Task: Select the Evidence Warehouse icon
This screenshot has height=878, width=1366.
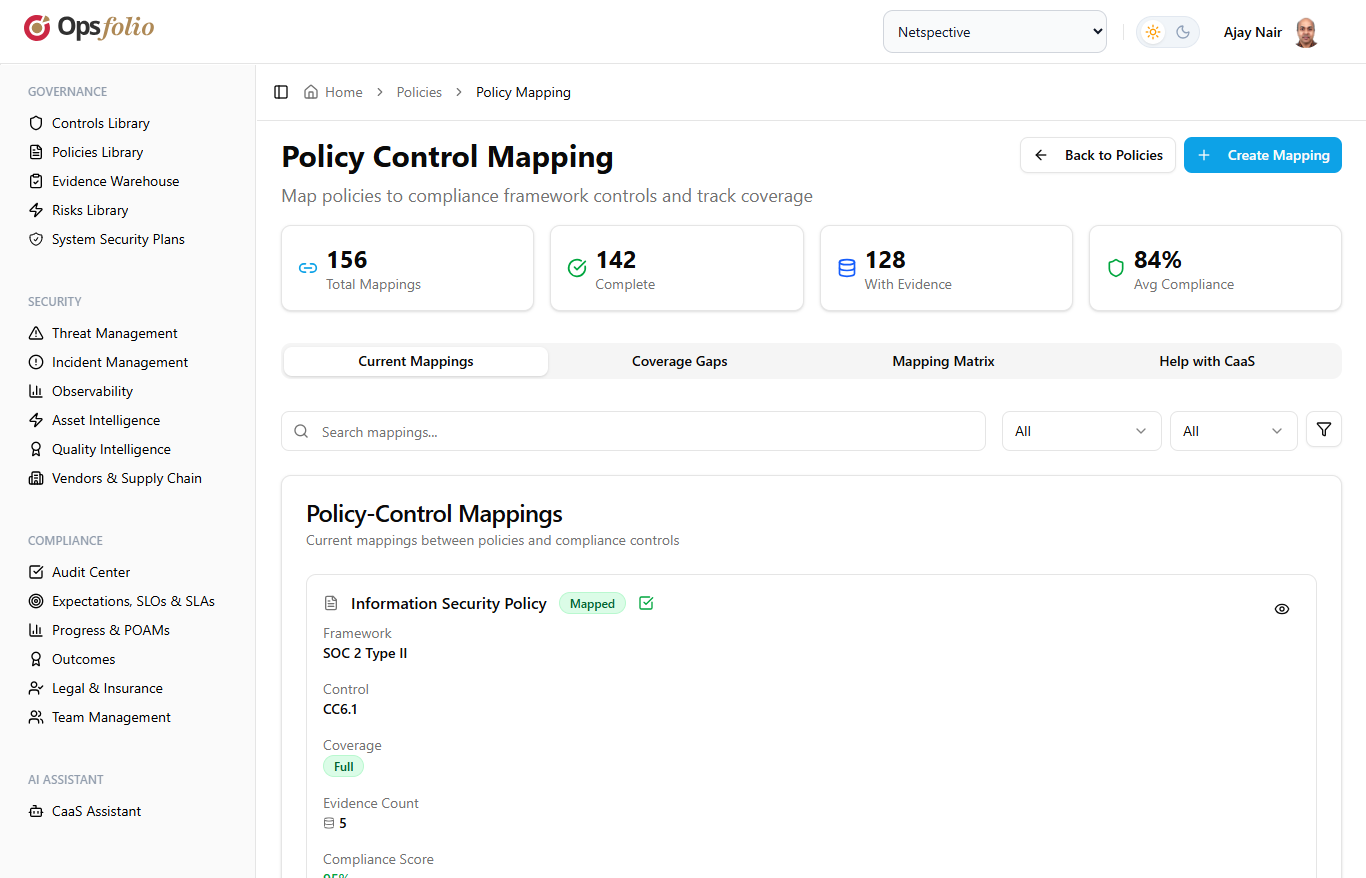Action: (x=34, y=180)
